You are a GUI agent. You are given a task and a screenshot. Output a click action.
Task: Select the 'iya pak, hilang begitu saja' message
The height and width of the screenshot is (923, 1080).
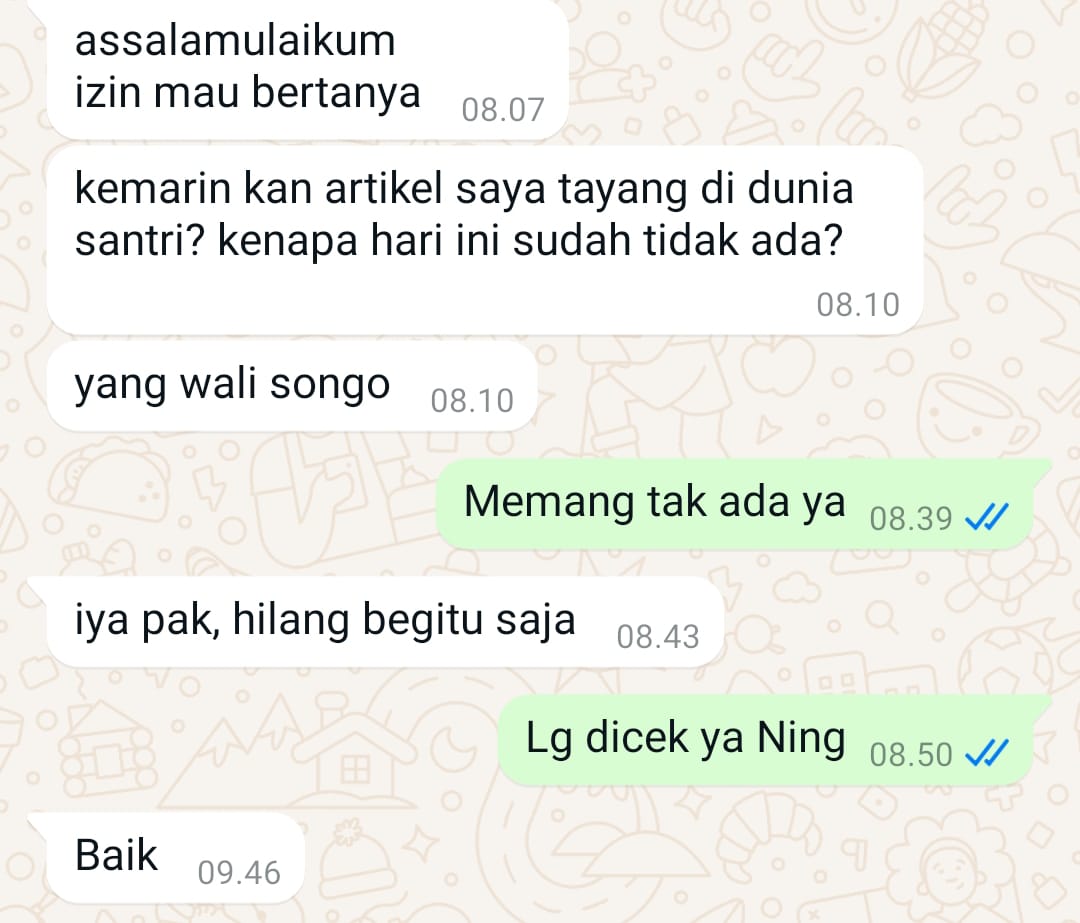385,621
